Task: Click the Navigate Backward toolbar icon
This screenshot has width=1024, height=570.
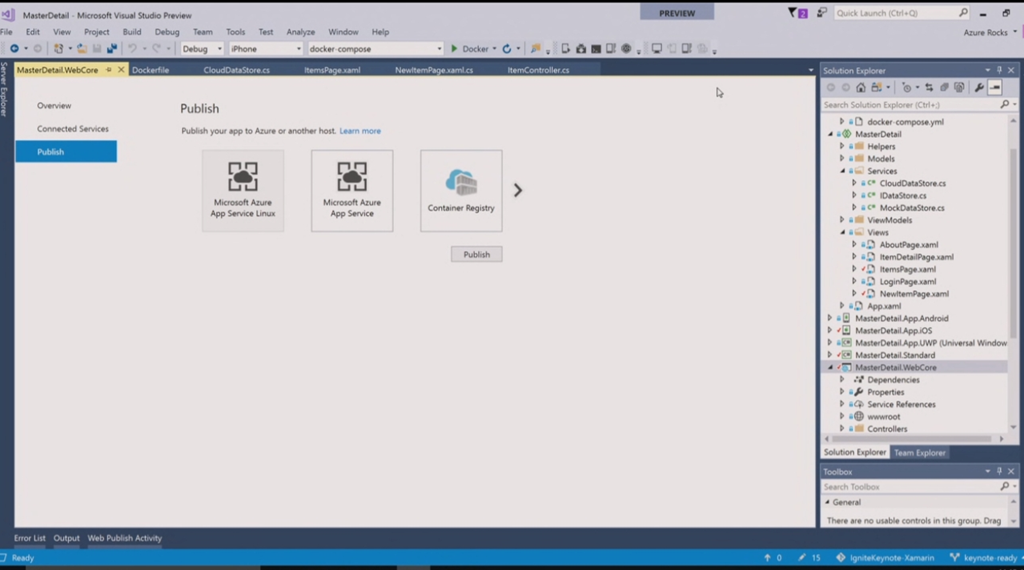Action: click(14, 49)
